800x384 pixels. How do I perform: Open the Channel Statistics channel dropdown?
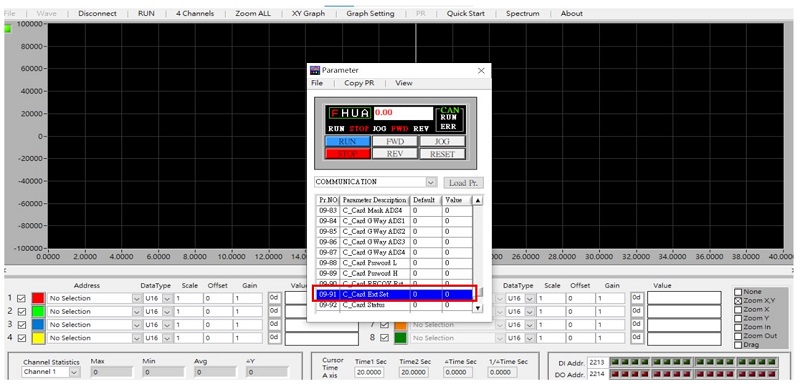pos(74,372)
